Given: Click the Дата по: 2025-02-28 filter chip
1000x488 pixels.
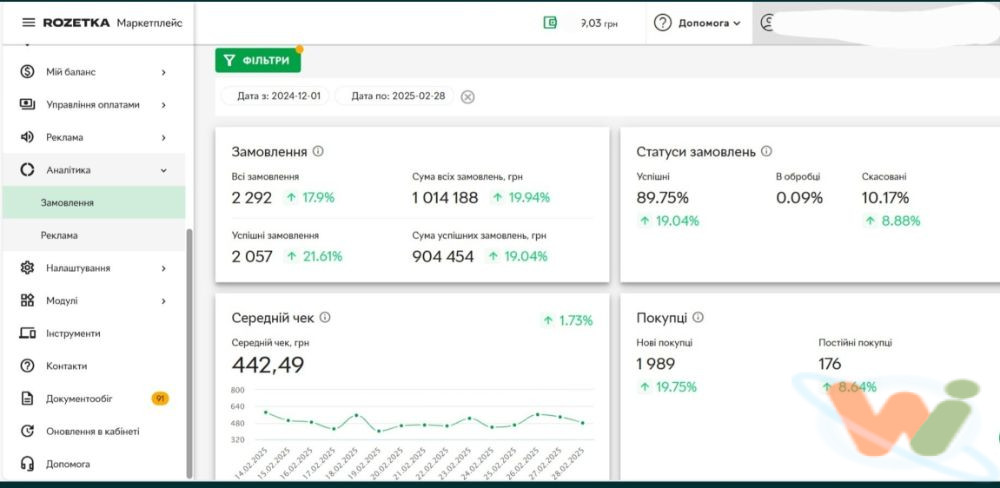Looking at the screenshot, I should (395, 97).
